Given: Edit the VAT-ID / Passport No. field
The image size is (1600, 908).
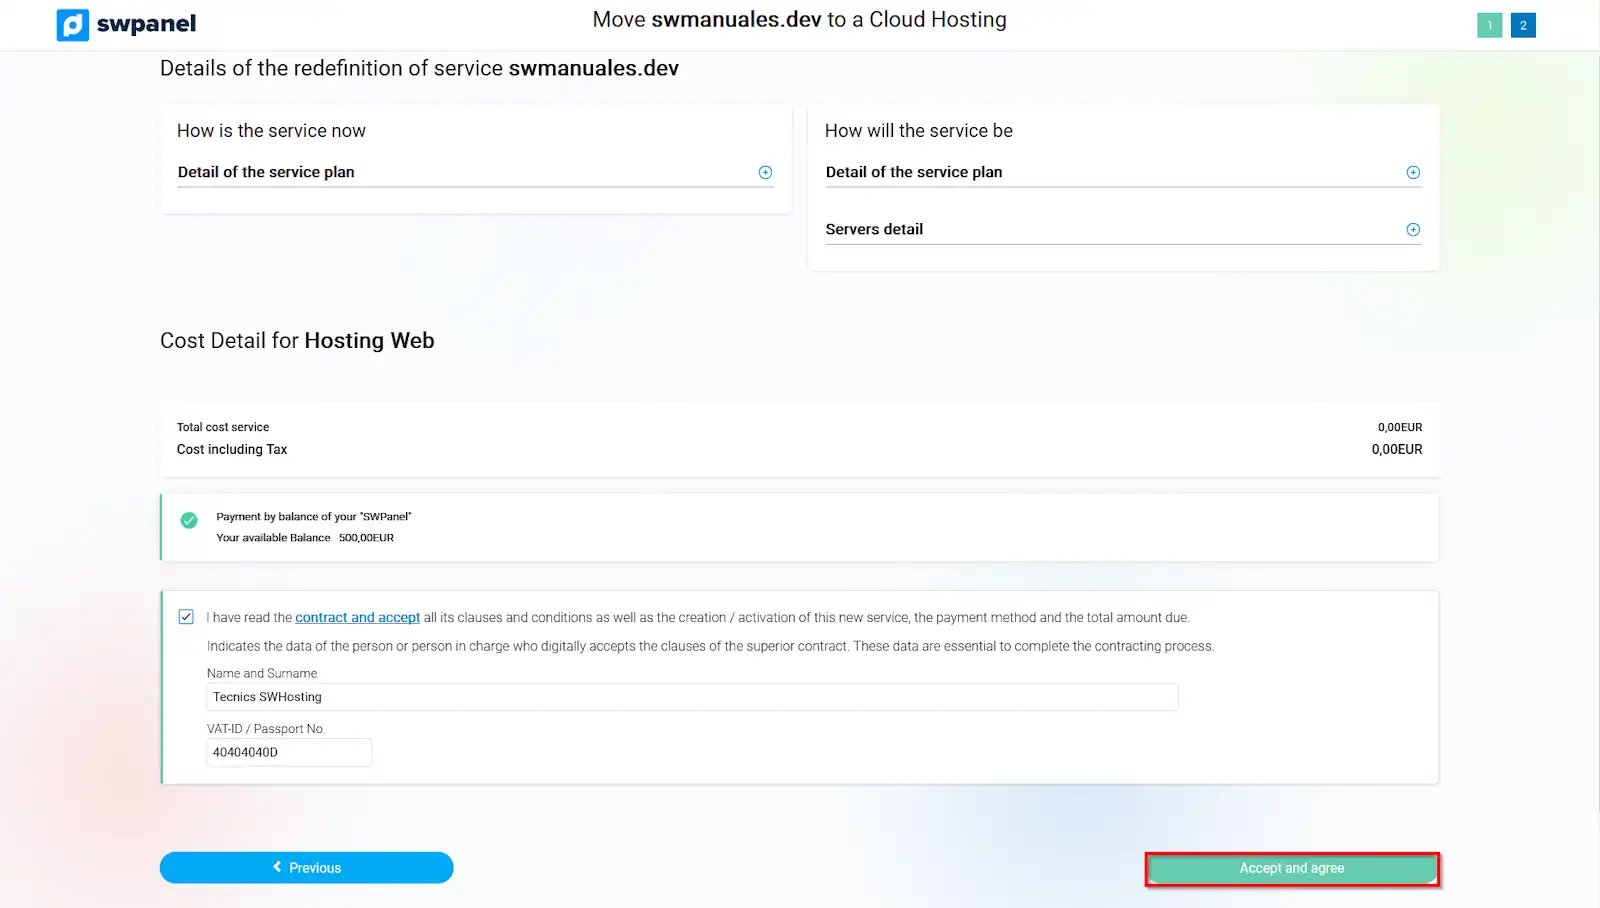Looking at the screenshot, I should pos(289,752).
